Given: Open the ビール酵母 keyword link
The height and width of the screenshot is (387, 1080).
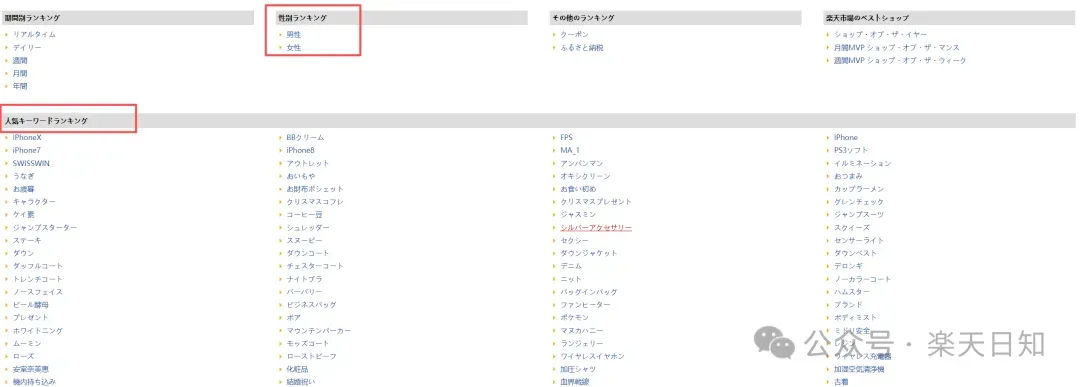Looking at the screenshot, I should [30, 304].
